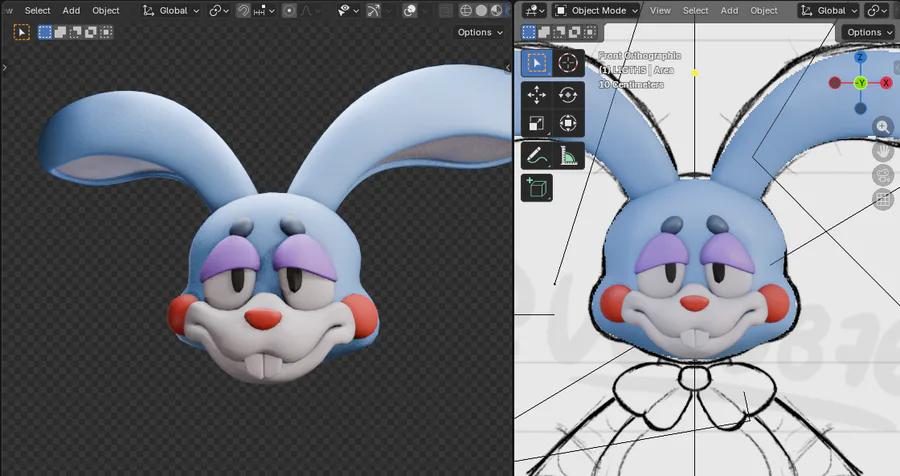Choose Intersect selection mode in left viewport

(106, 32)
